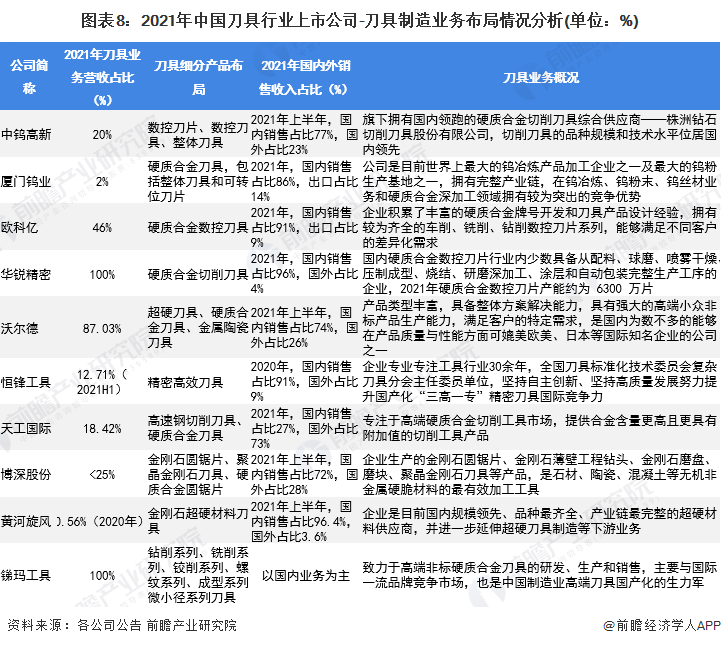Click the source note '资料来源：各公司公告 前瞻产业研究院'

coord(122,625)
